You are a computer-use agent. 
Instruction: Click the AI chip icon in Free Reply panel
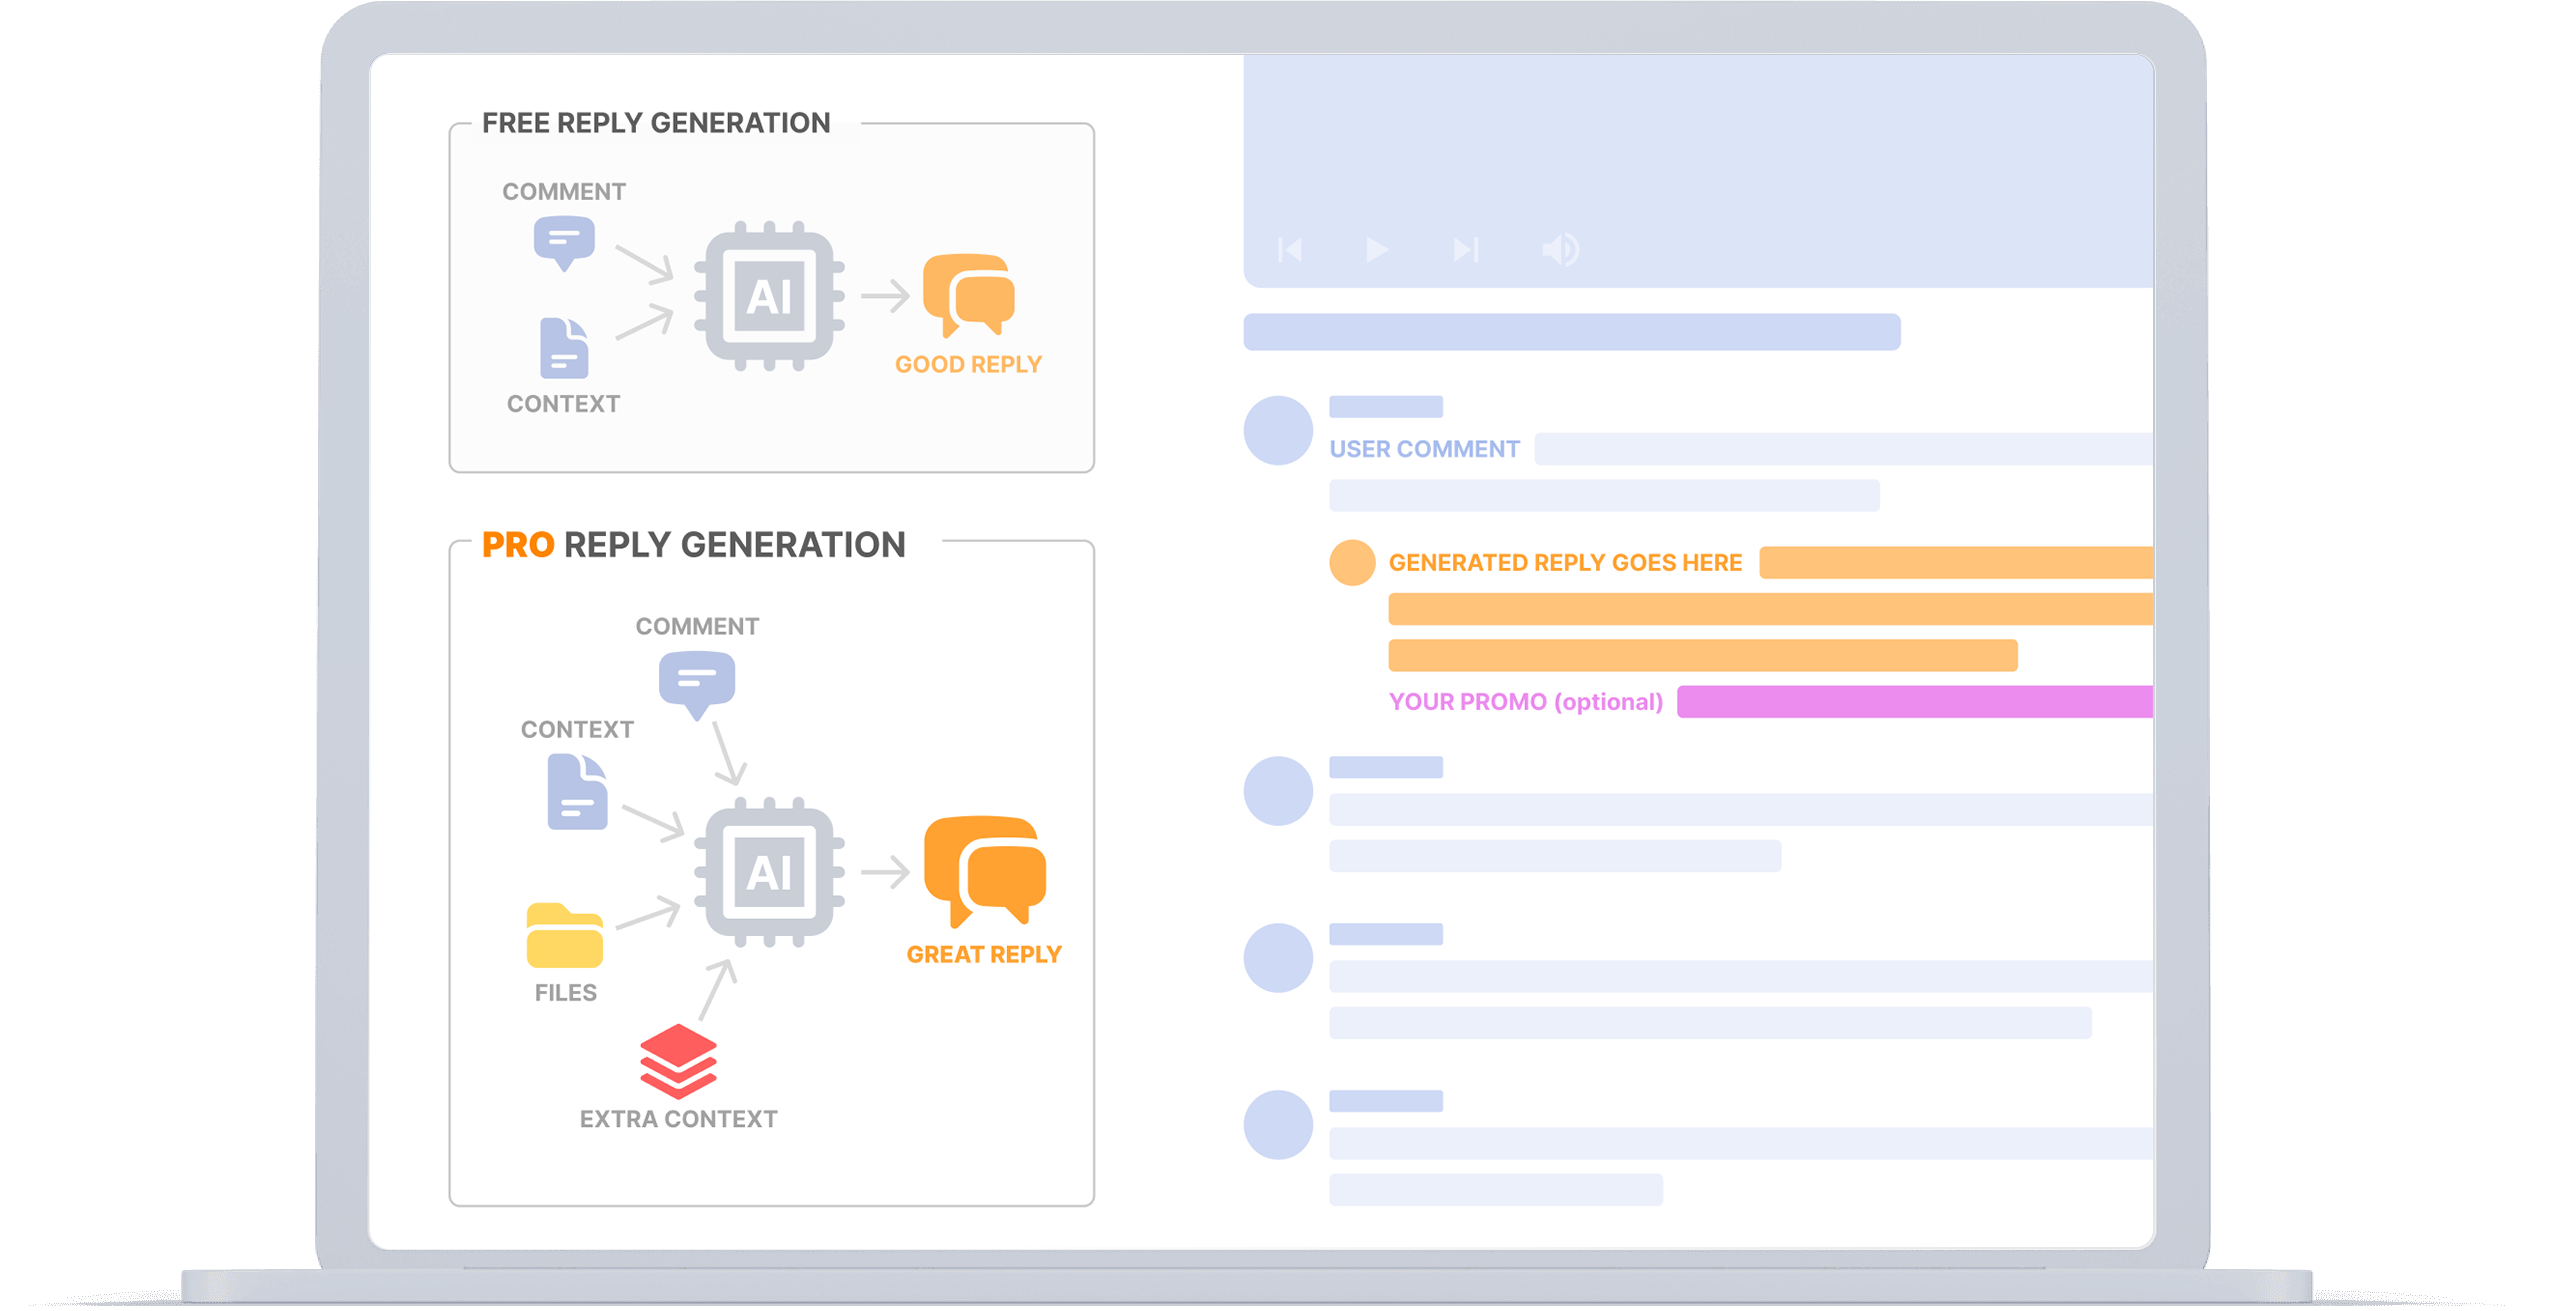[769, 296]
